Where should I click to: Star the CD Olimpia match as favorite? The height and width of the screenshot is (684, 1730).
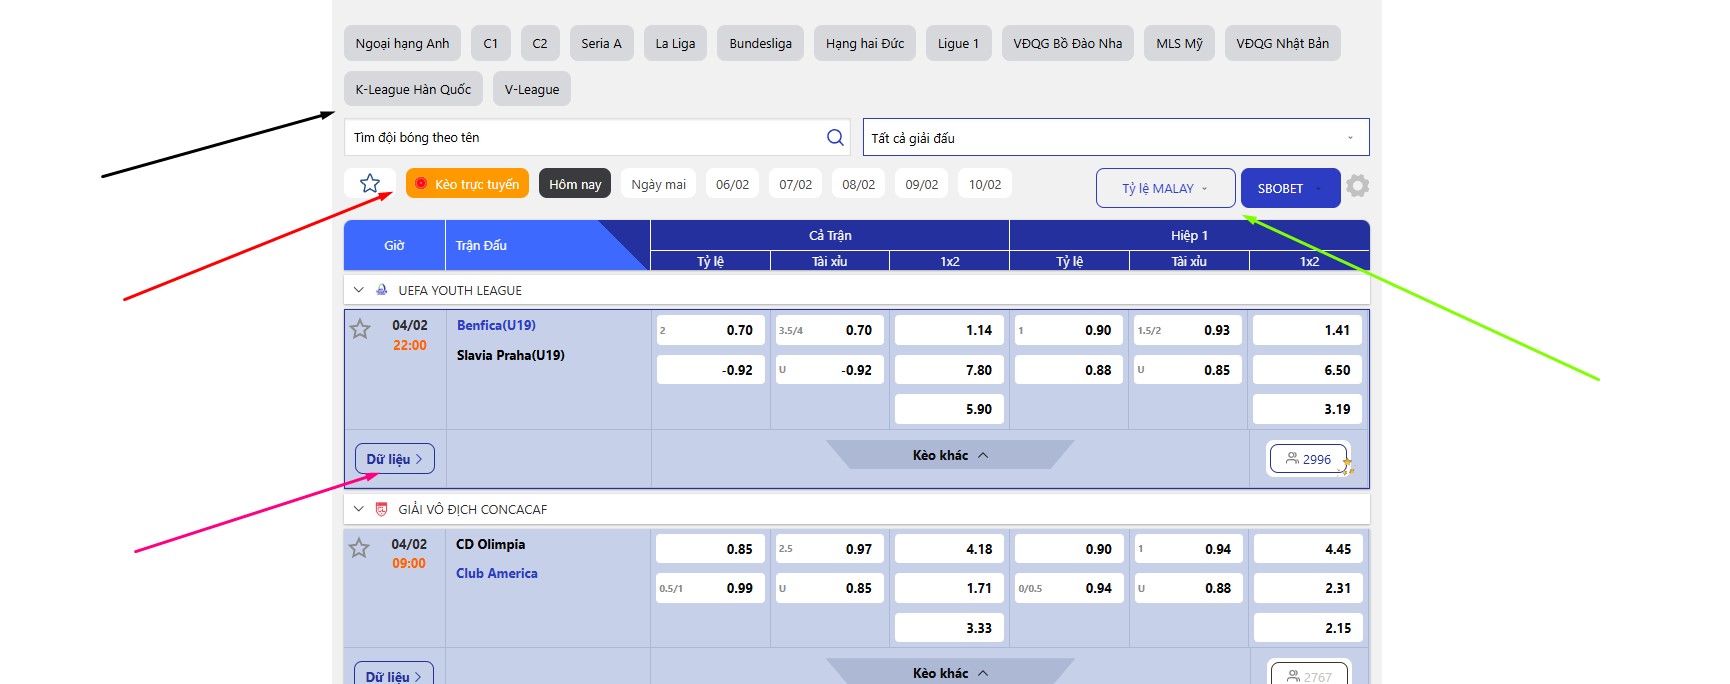(x=360, y=548)
